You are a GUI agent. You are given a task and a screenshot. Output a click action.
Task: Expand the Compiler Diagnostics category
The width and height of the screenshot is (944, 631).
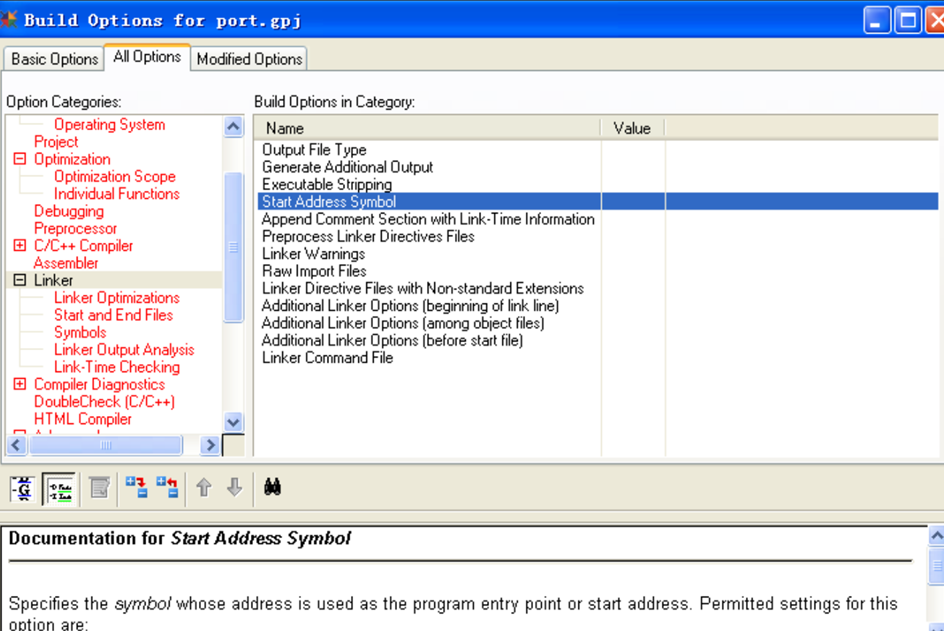coord(20,384)
